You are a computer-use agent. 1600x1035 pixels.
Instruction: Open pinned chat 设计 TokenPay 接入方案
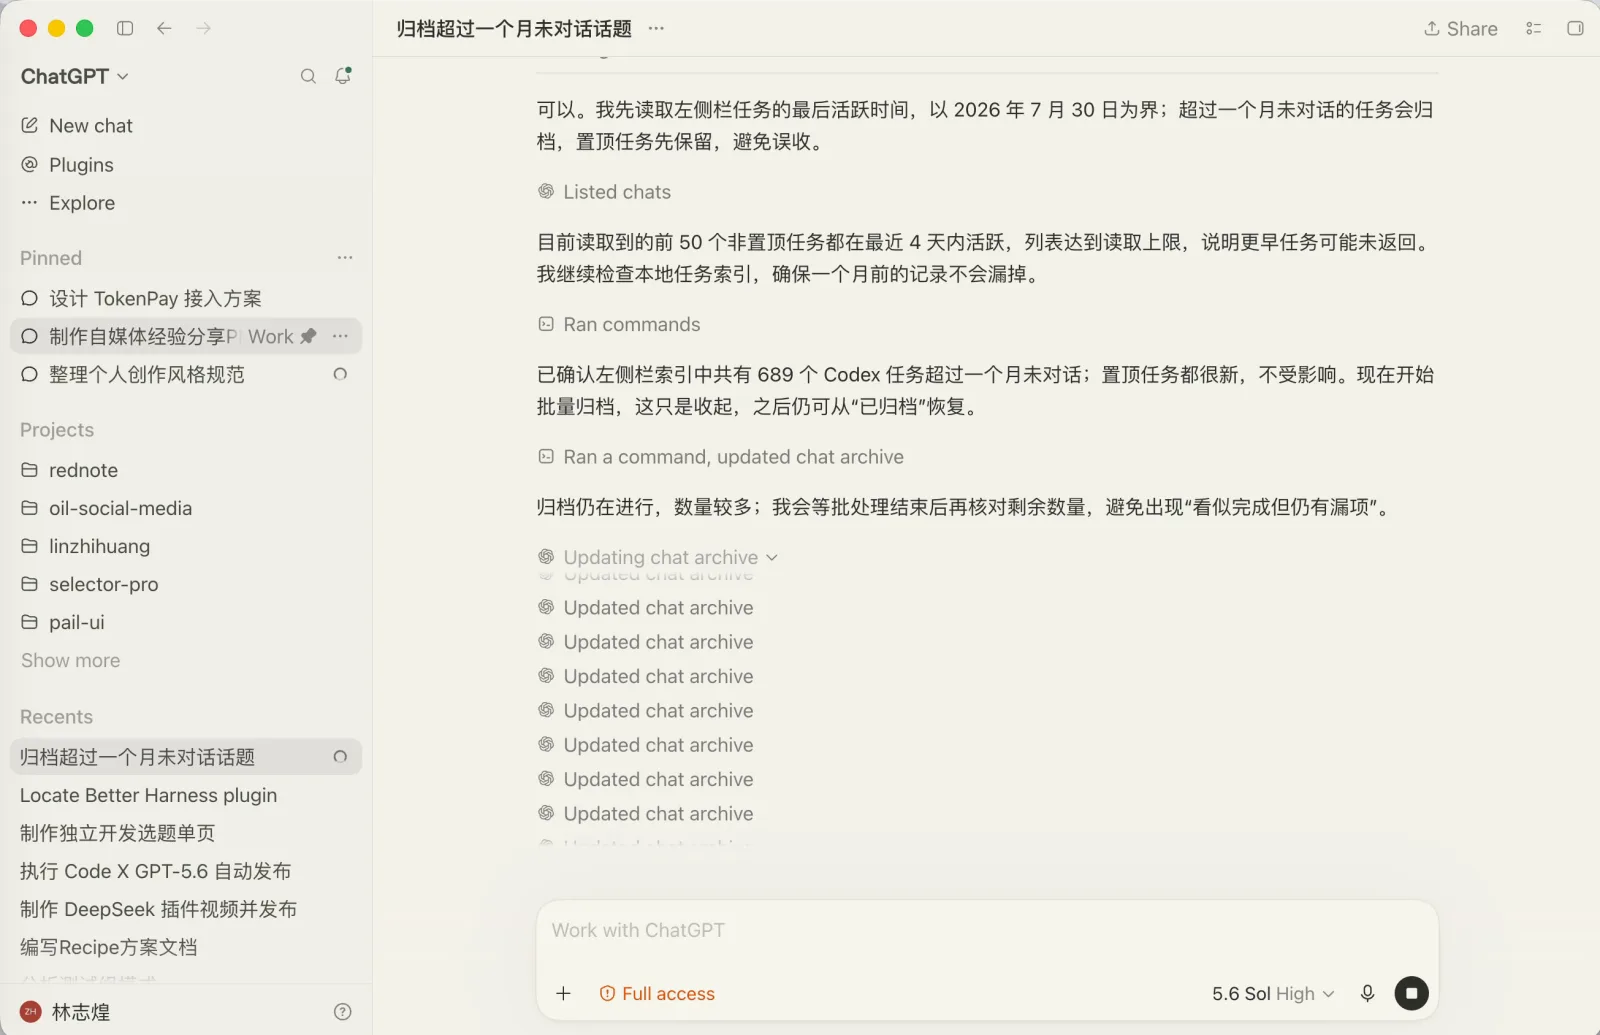click(186, 298)
